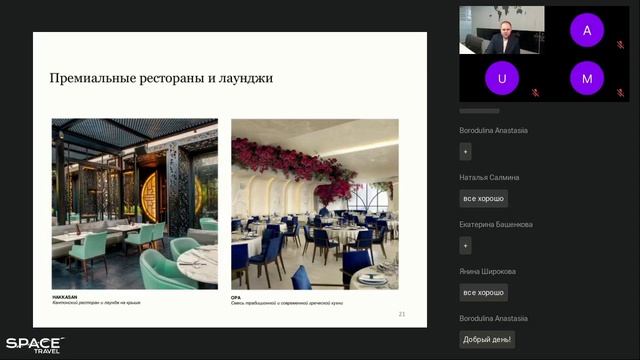Select Екатерина Башенкова chat name
The height and width of the screenshot is (360, 640).
click(x=496, y=224)
